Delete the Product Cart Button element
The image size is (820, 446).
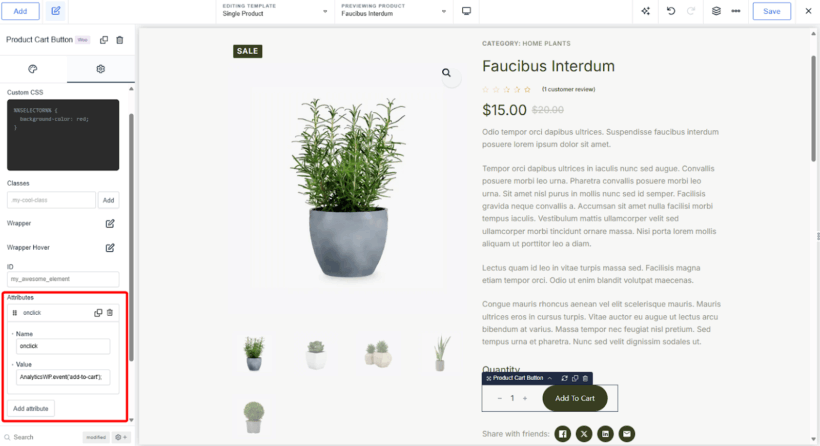tap(120, 40)
